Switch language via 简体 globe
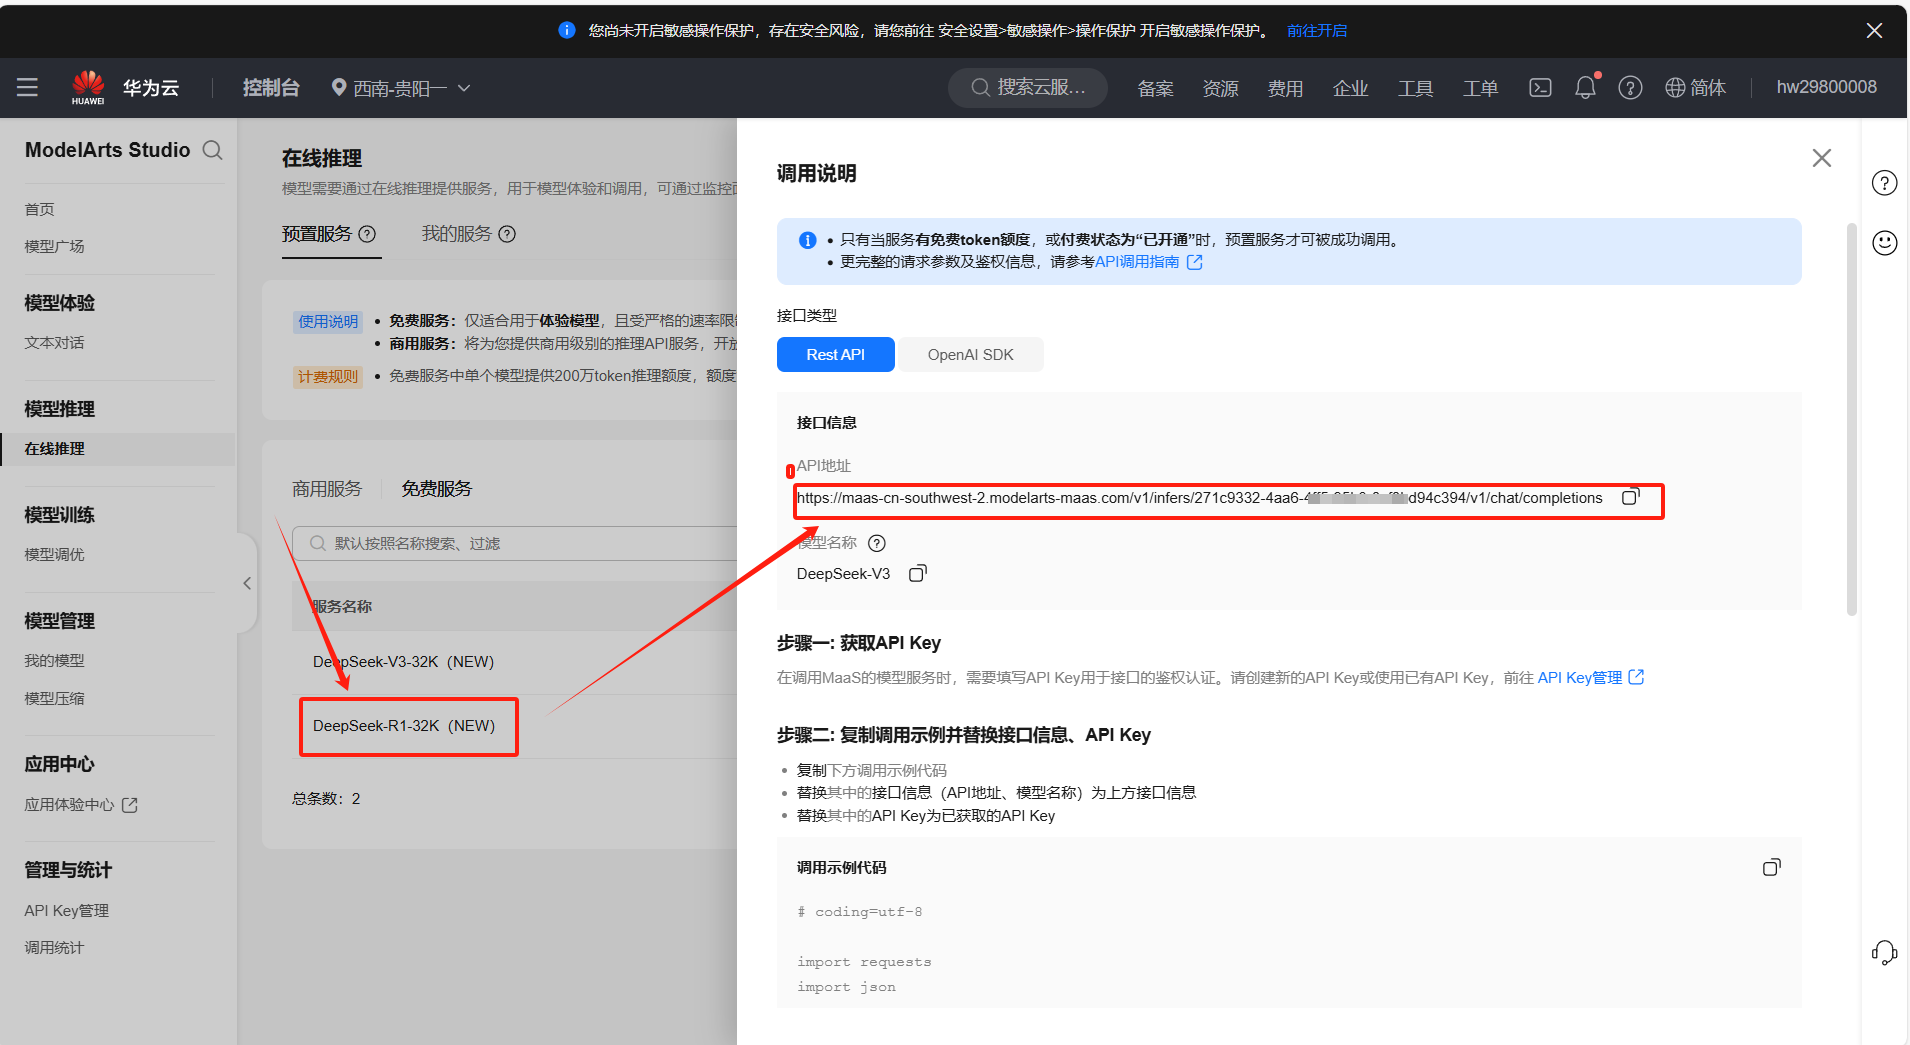 (x=1696, y=88)
